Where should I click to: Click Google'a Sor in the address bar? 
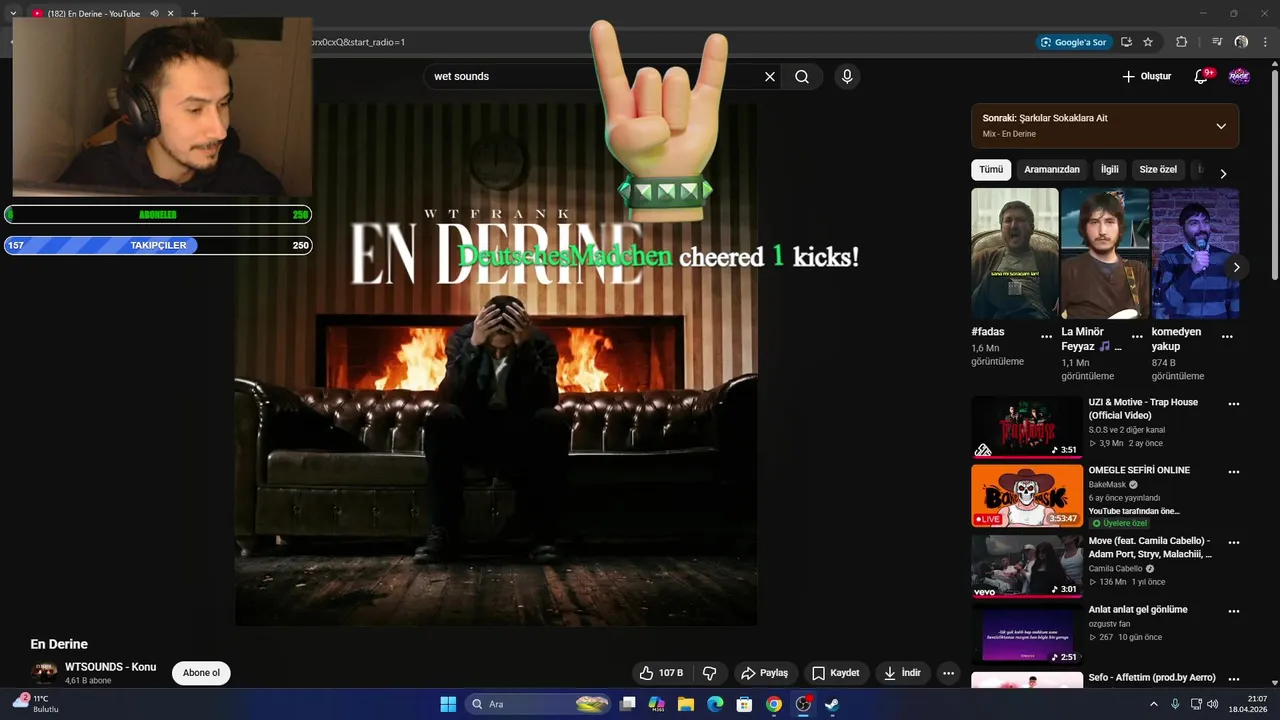[1073, 42]
